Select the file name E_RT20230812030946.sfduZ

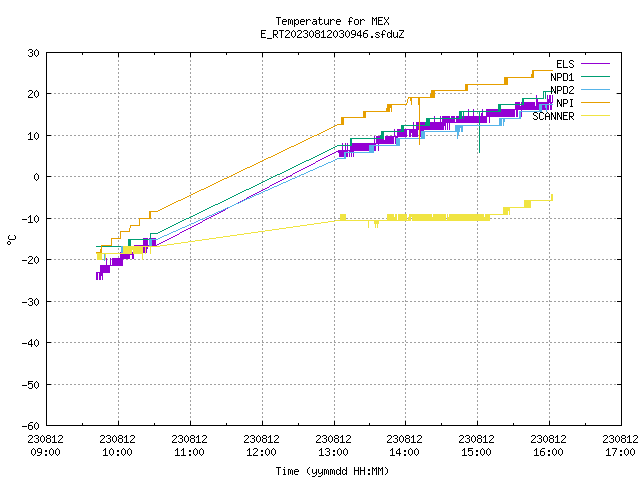tap(332, 34)
